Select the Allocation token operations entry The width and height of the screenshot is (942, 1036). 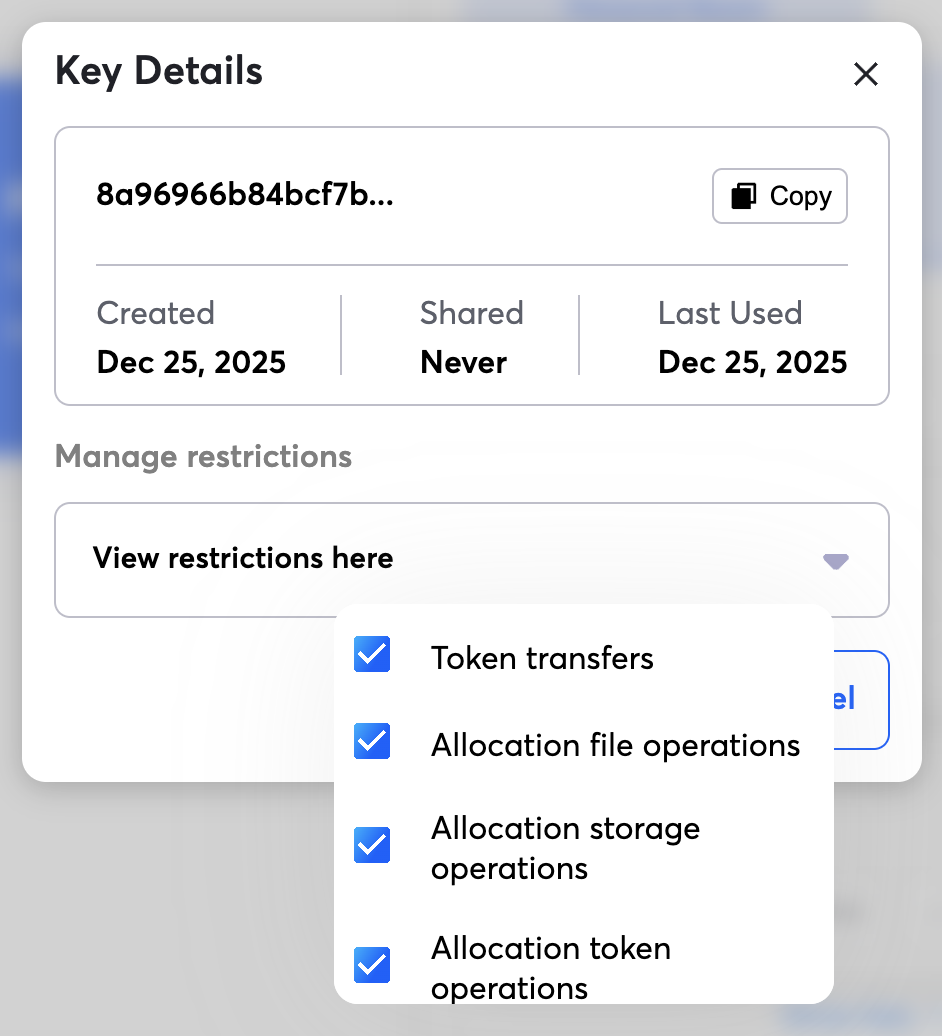550,967
